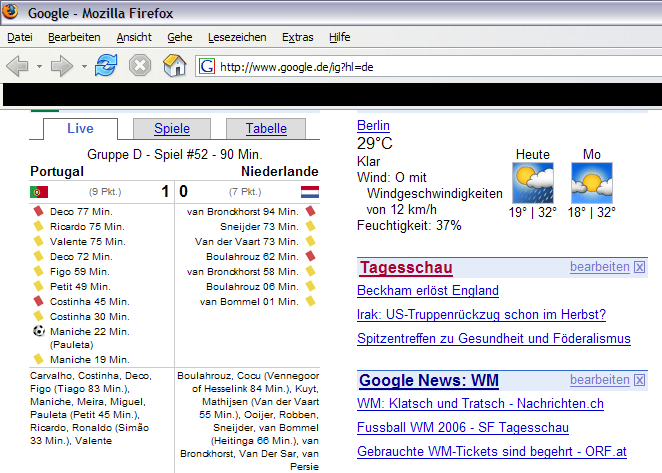Image resolution: width=662 pixels, height=473 pixels.
Task: Select the Live tab
Action: pos(80,128)
